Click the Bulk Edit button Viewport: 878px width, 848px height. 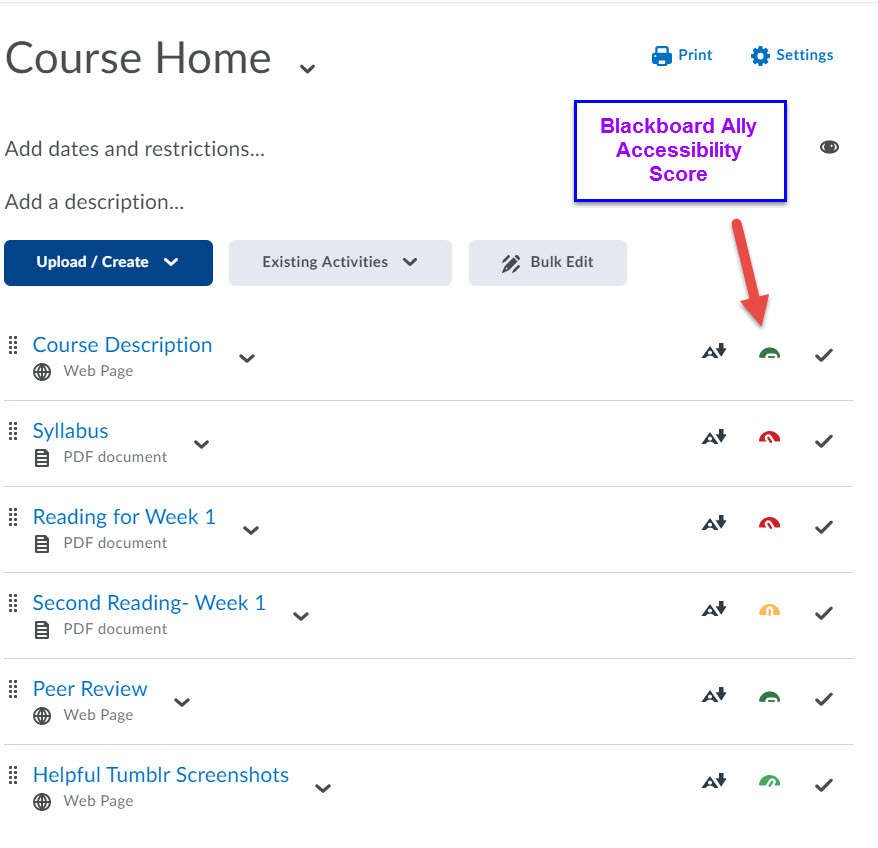click(548, 262)
